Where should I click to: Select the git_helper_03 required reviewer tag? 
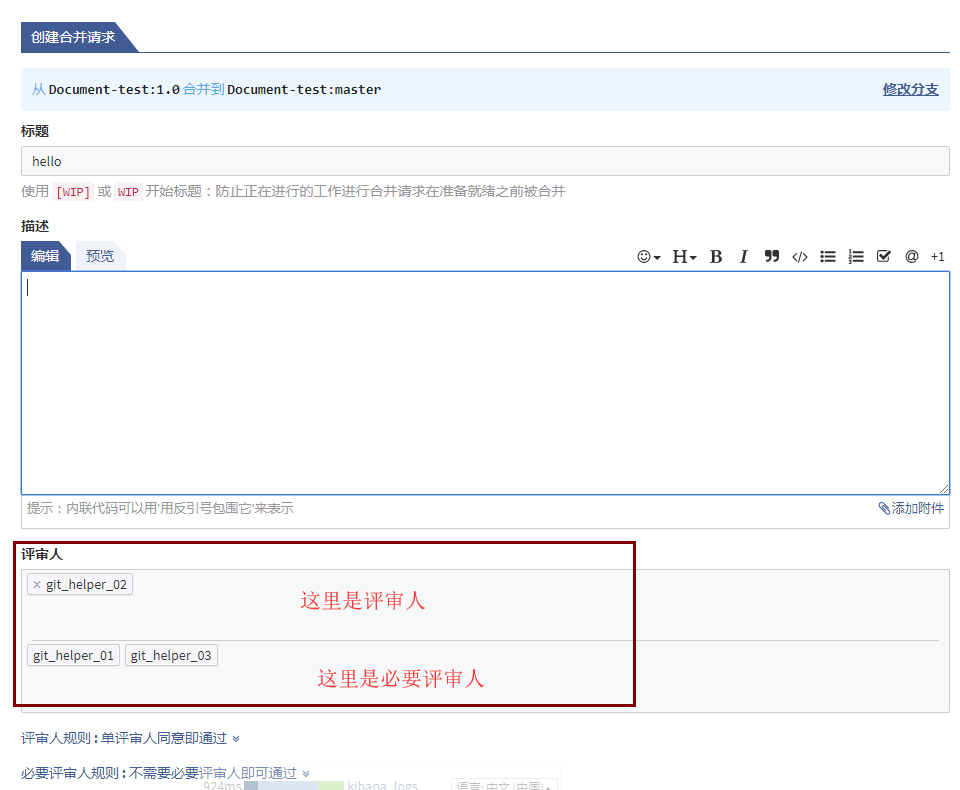pos(171,656)
